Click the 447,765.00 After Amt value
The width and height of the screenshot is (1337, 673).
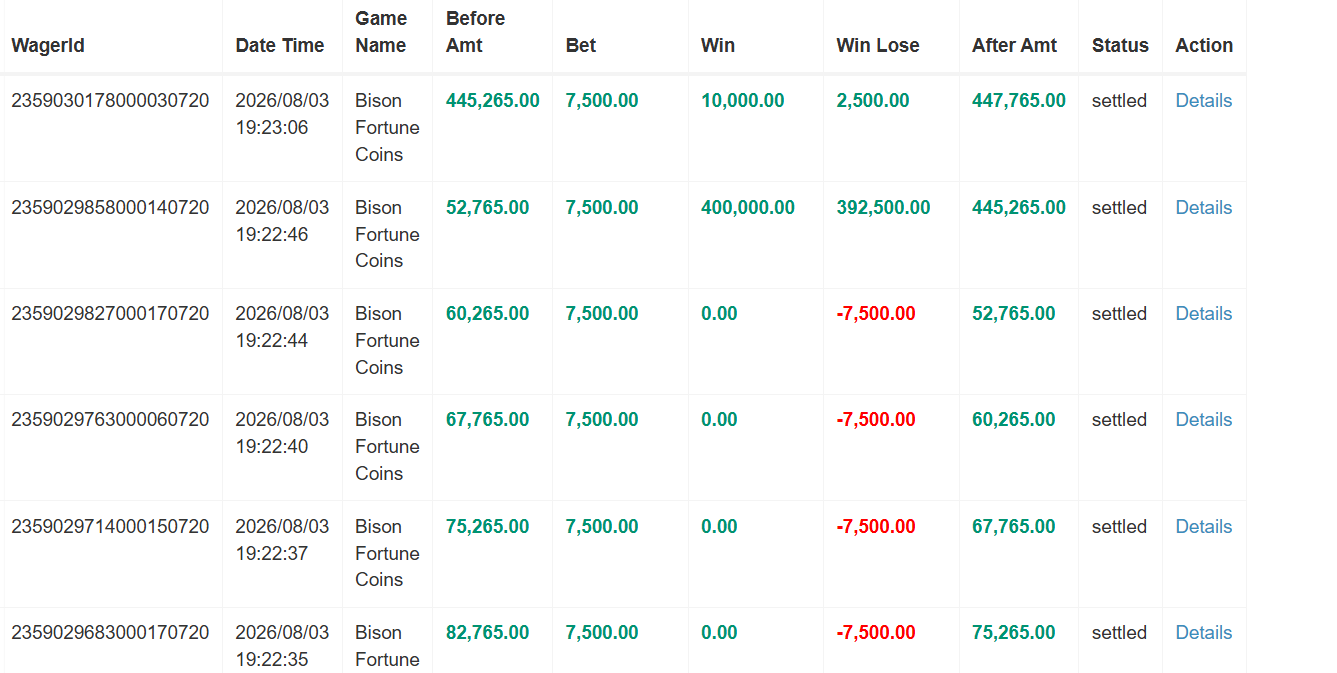[1014, 101]
